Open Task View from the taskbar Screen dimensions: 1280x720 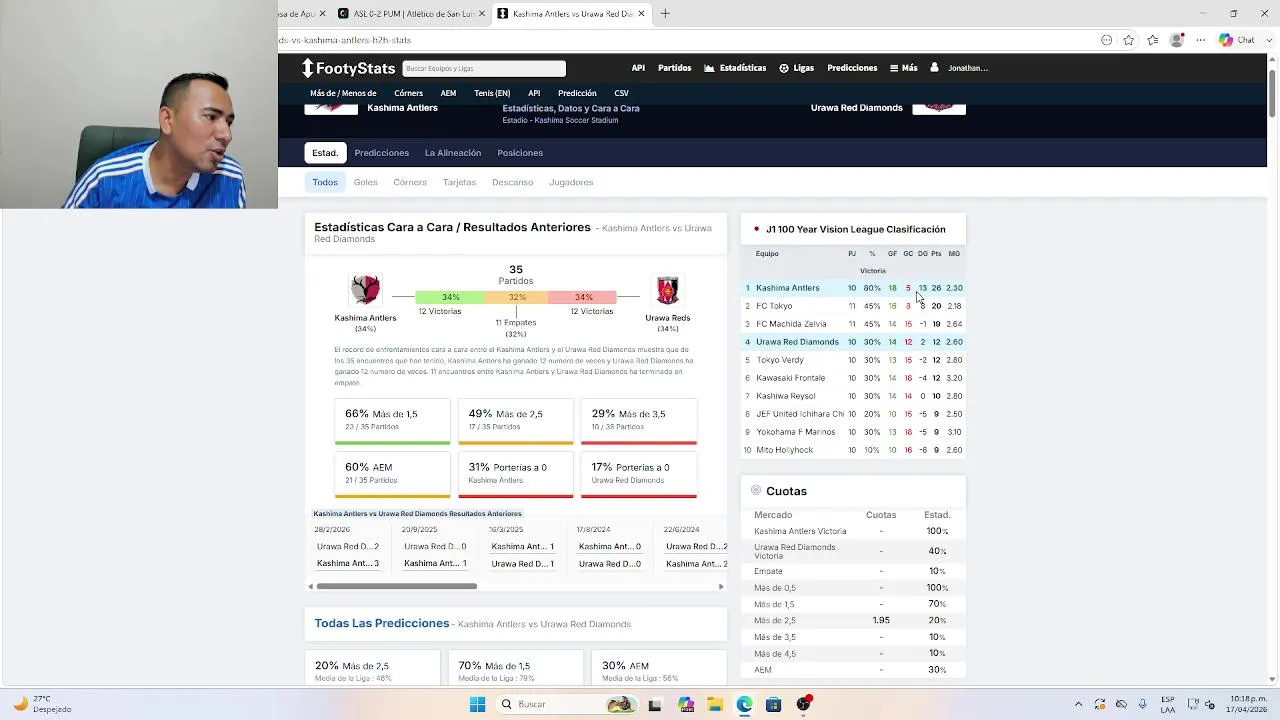(655, 704)
